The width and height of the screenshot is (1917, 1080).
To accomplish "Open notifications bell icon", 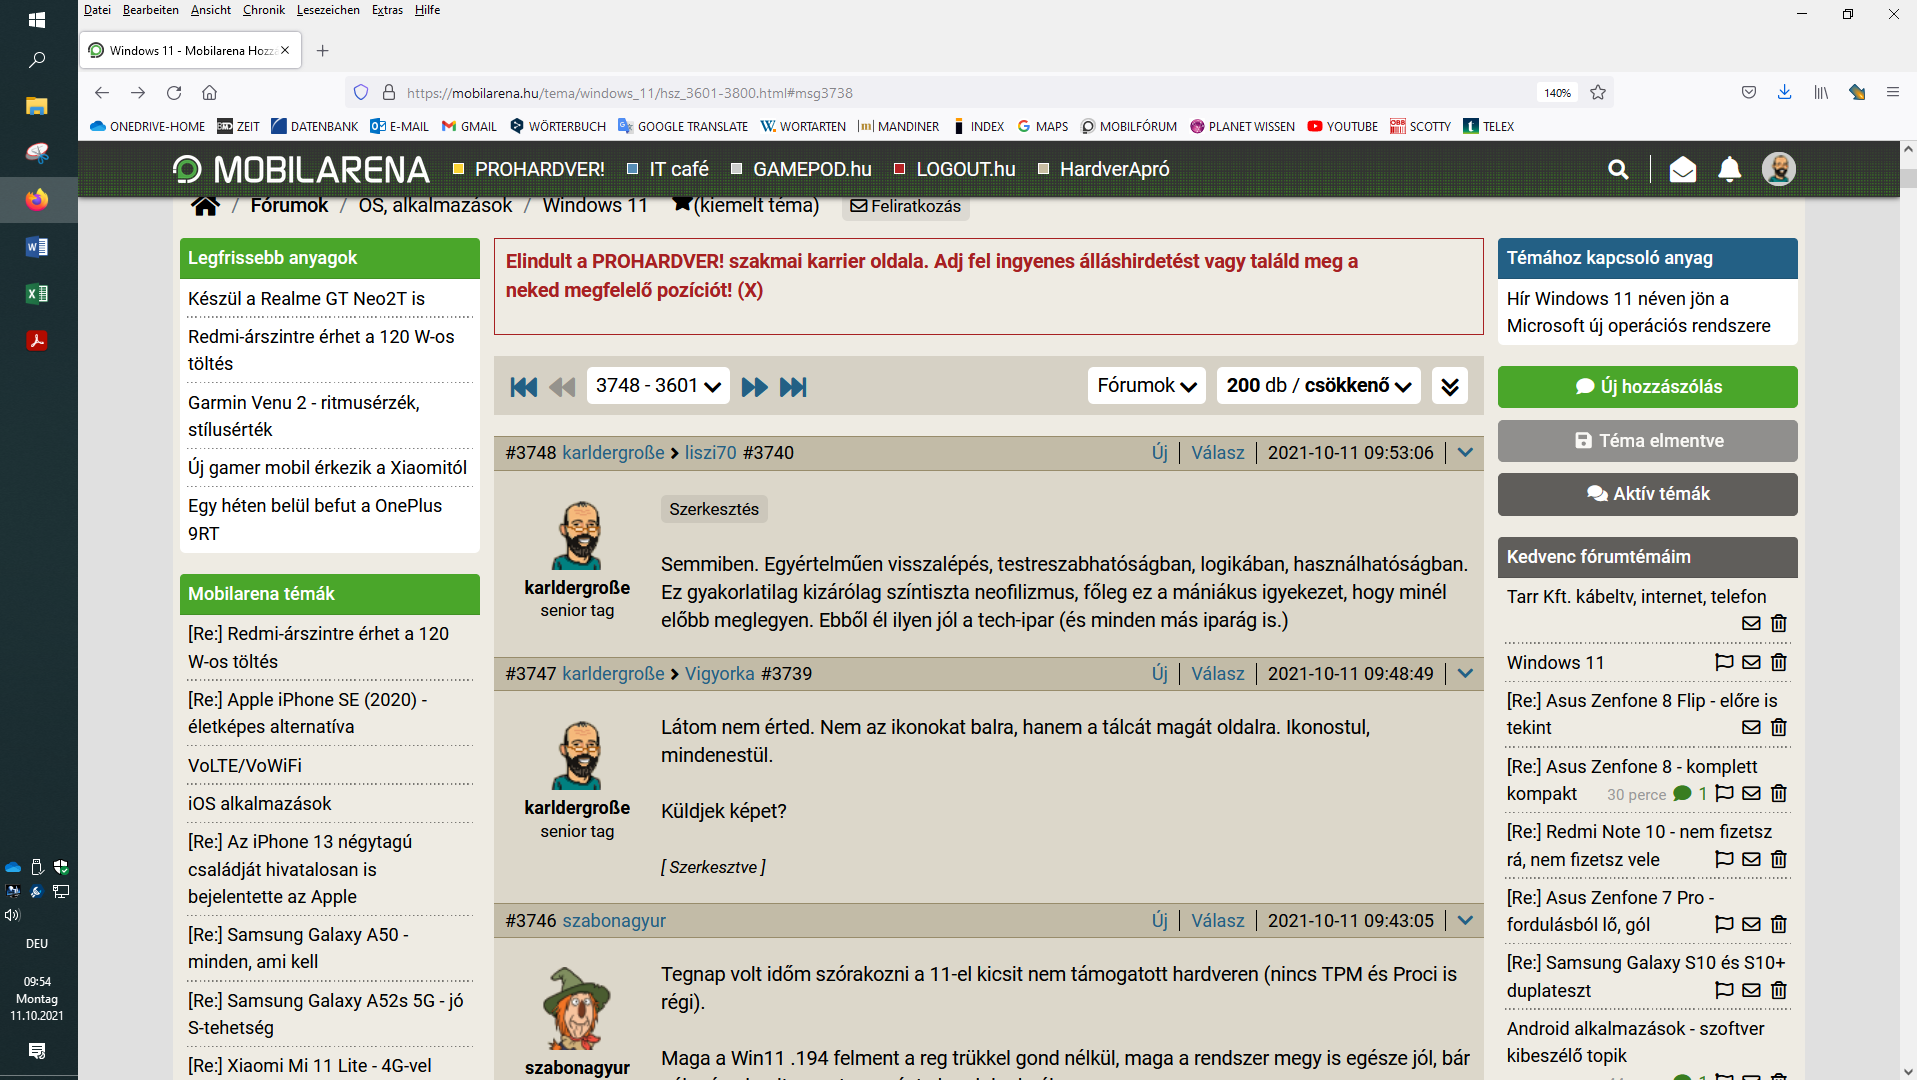I will 1729,170.
